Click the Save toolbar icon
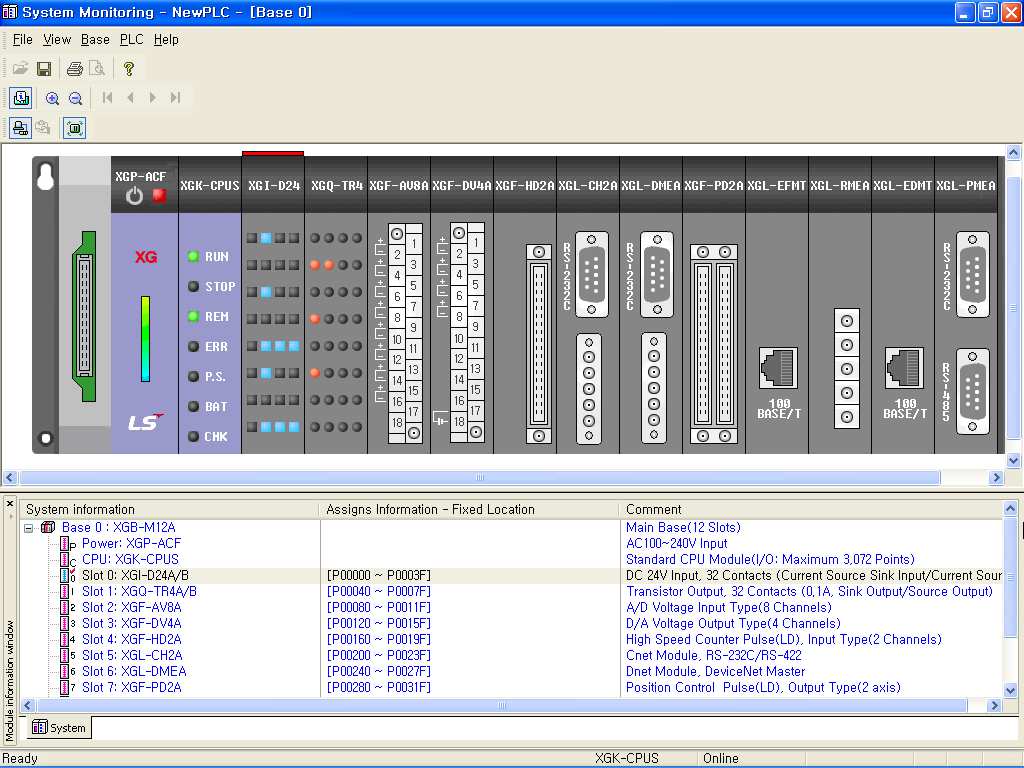This screenshot has height=768, width=1024. [44, 69]
